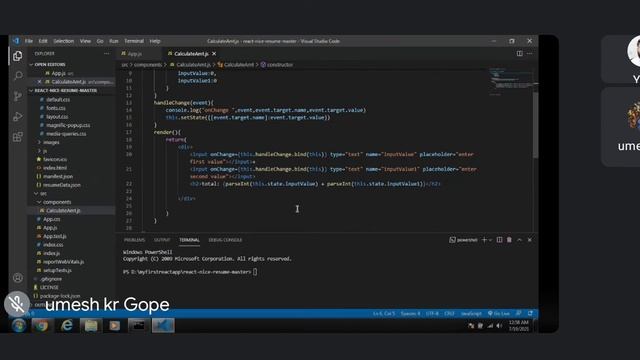Open the Run and Debug view
Screen dimensions: 640x360
tap(18, 117)
